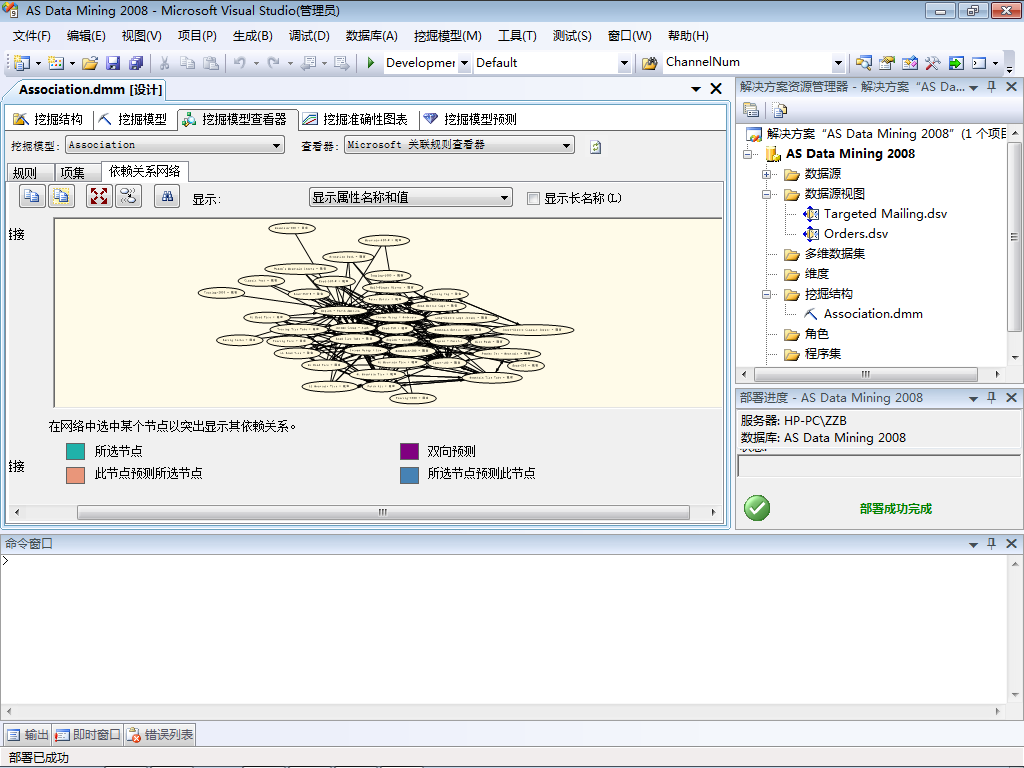Expand the 数据源 folder node
Image resolution: width=1024 pixels, height=768 pixels.
tap(766, 174)
